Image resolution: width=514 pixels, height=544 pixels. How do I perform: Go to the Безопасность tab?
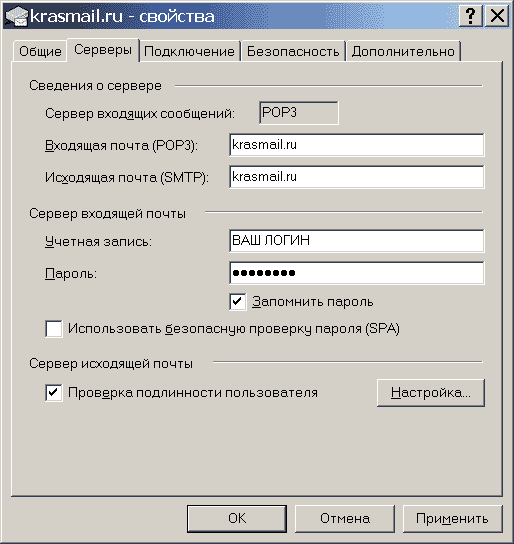293,51
